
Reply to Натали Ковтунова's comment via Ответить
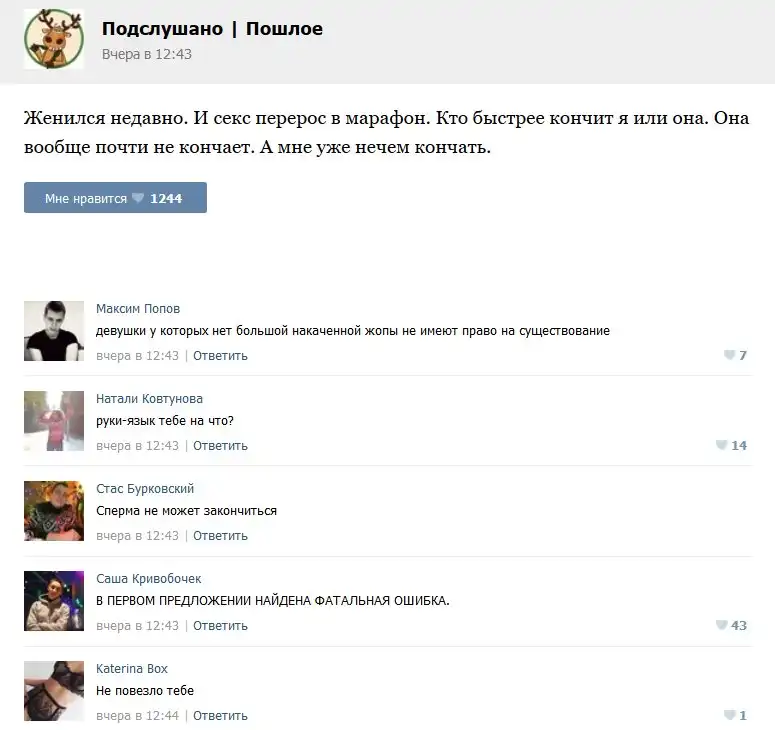click(220, 445)
